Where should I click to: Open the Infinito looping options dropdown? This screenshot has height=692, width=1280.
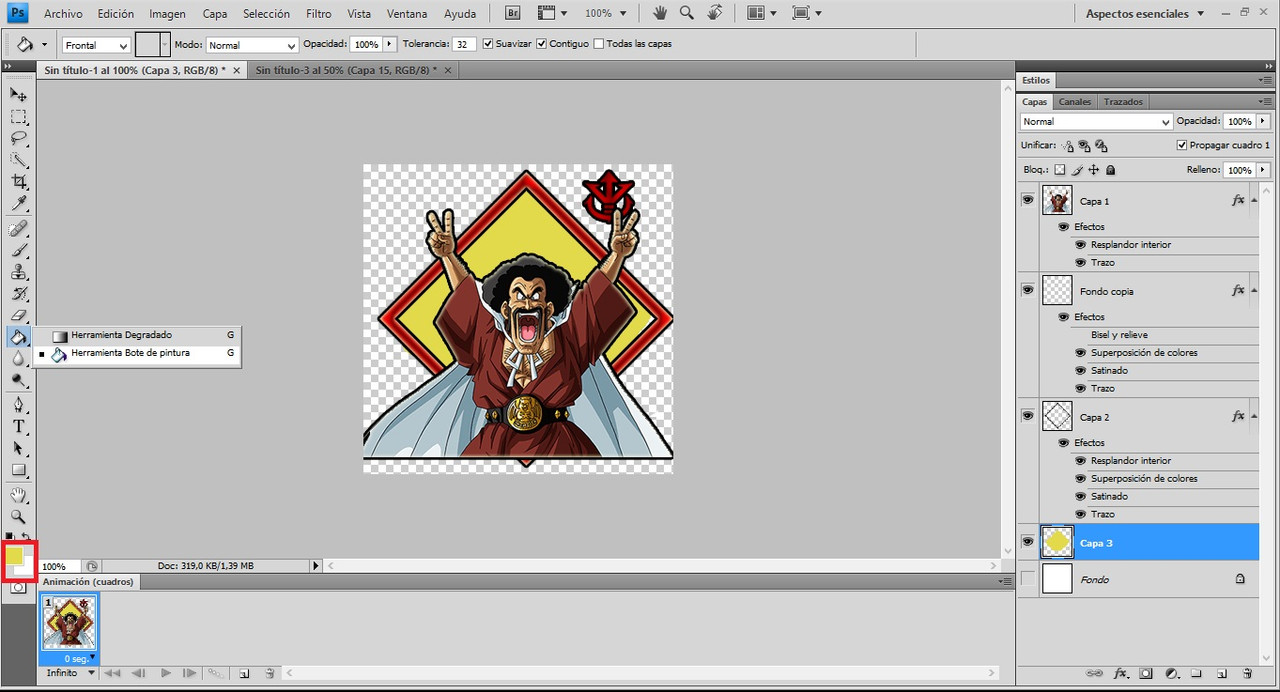(69, 673)
